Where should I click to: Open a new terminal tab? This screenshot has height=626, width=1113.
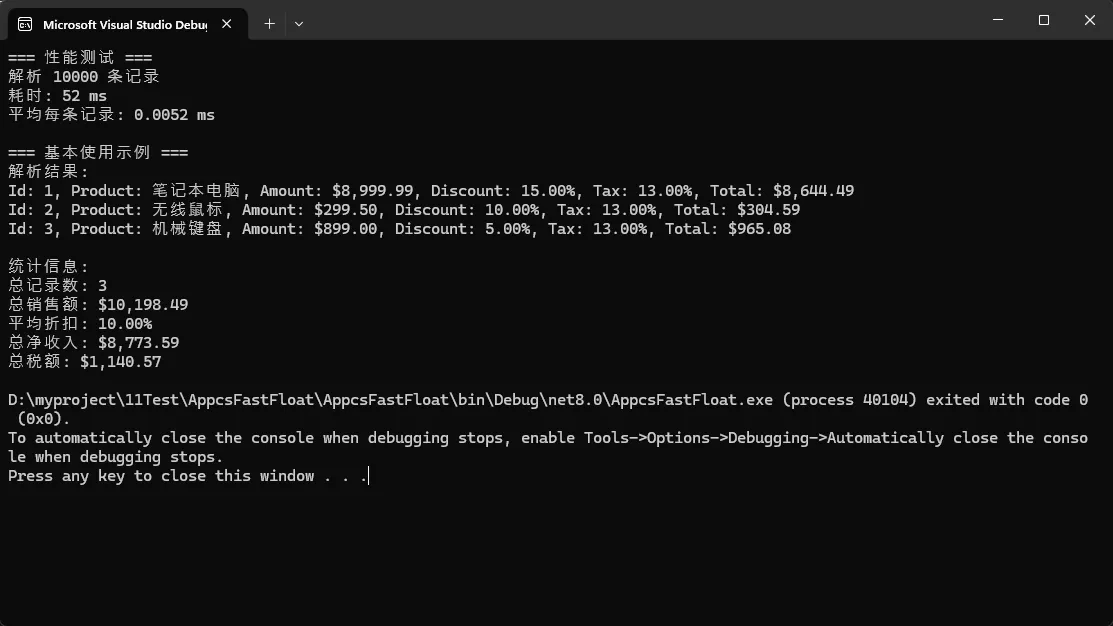point(269,23)
